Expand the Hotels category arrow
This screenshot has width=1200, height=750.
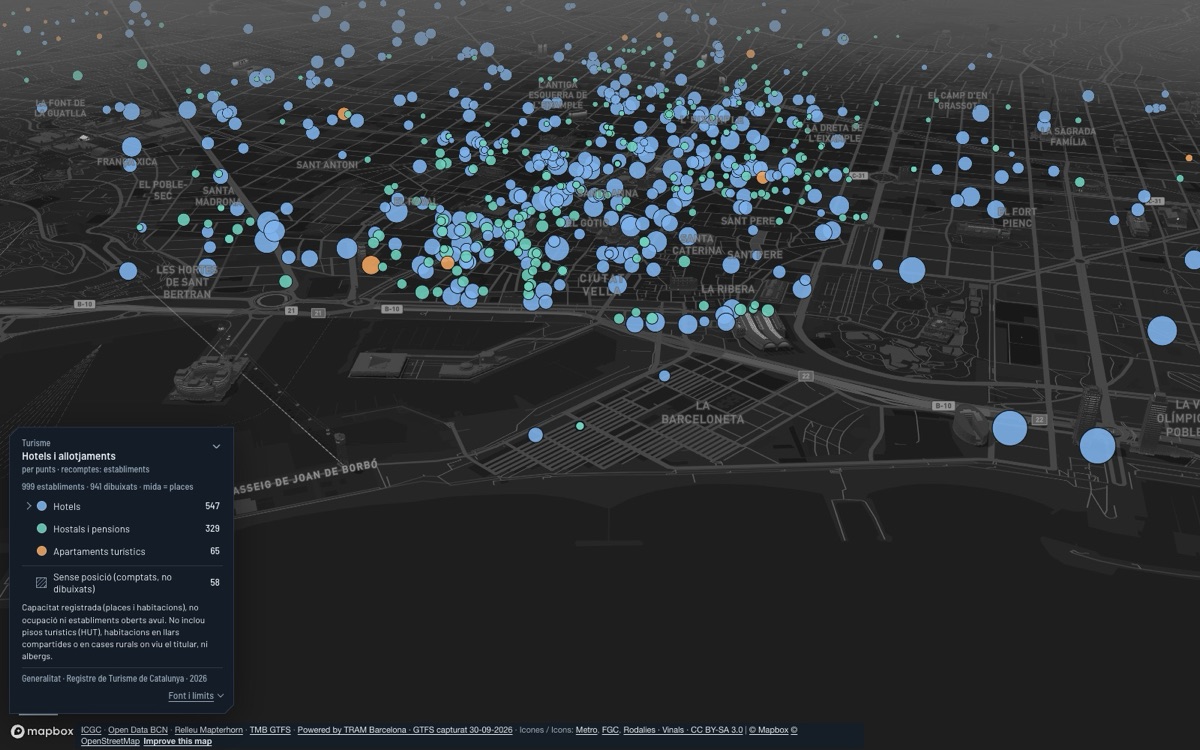[29, 506]
